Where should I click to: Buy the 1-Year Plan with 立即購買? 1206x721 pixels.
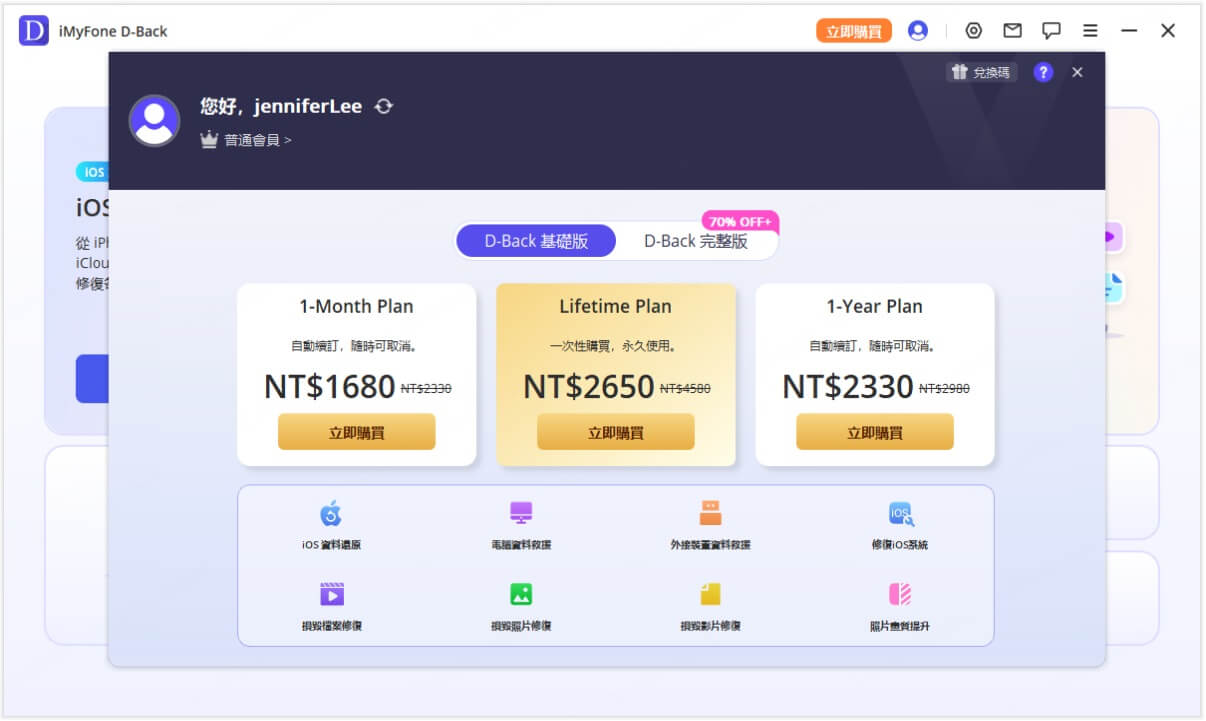874,432
